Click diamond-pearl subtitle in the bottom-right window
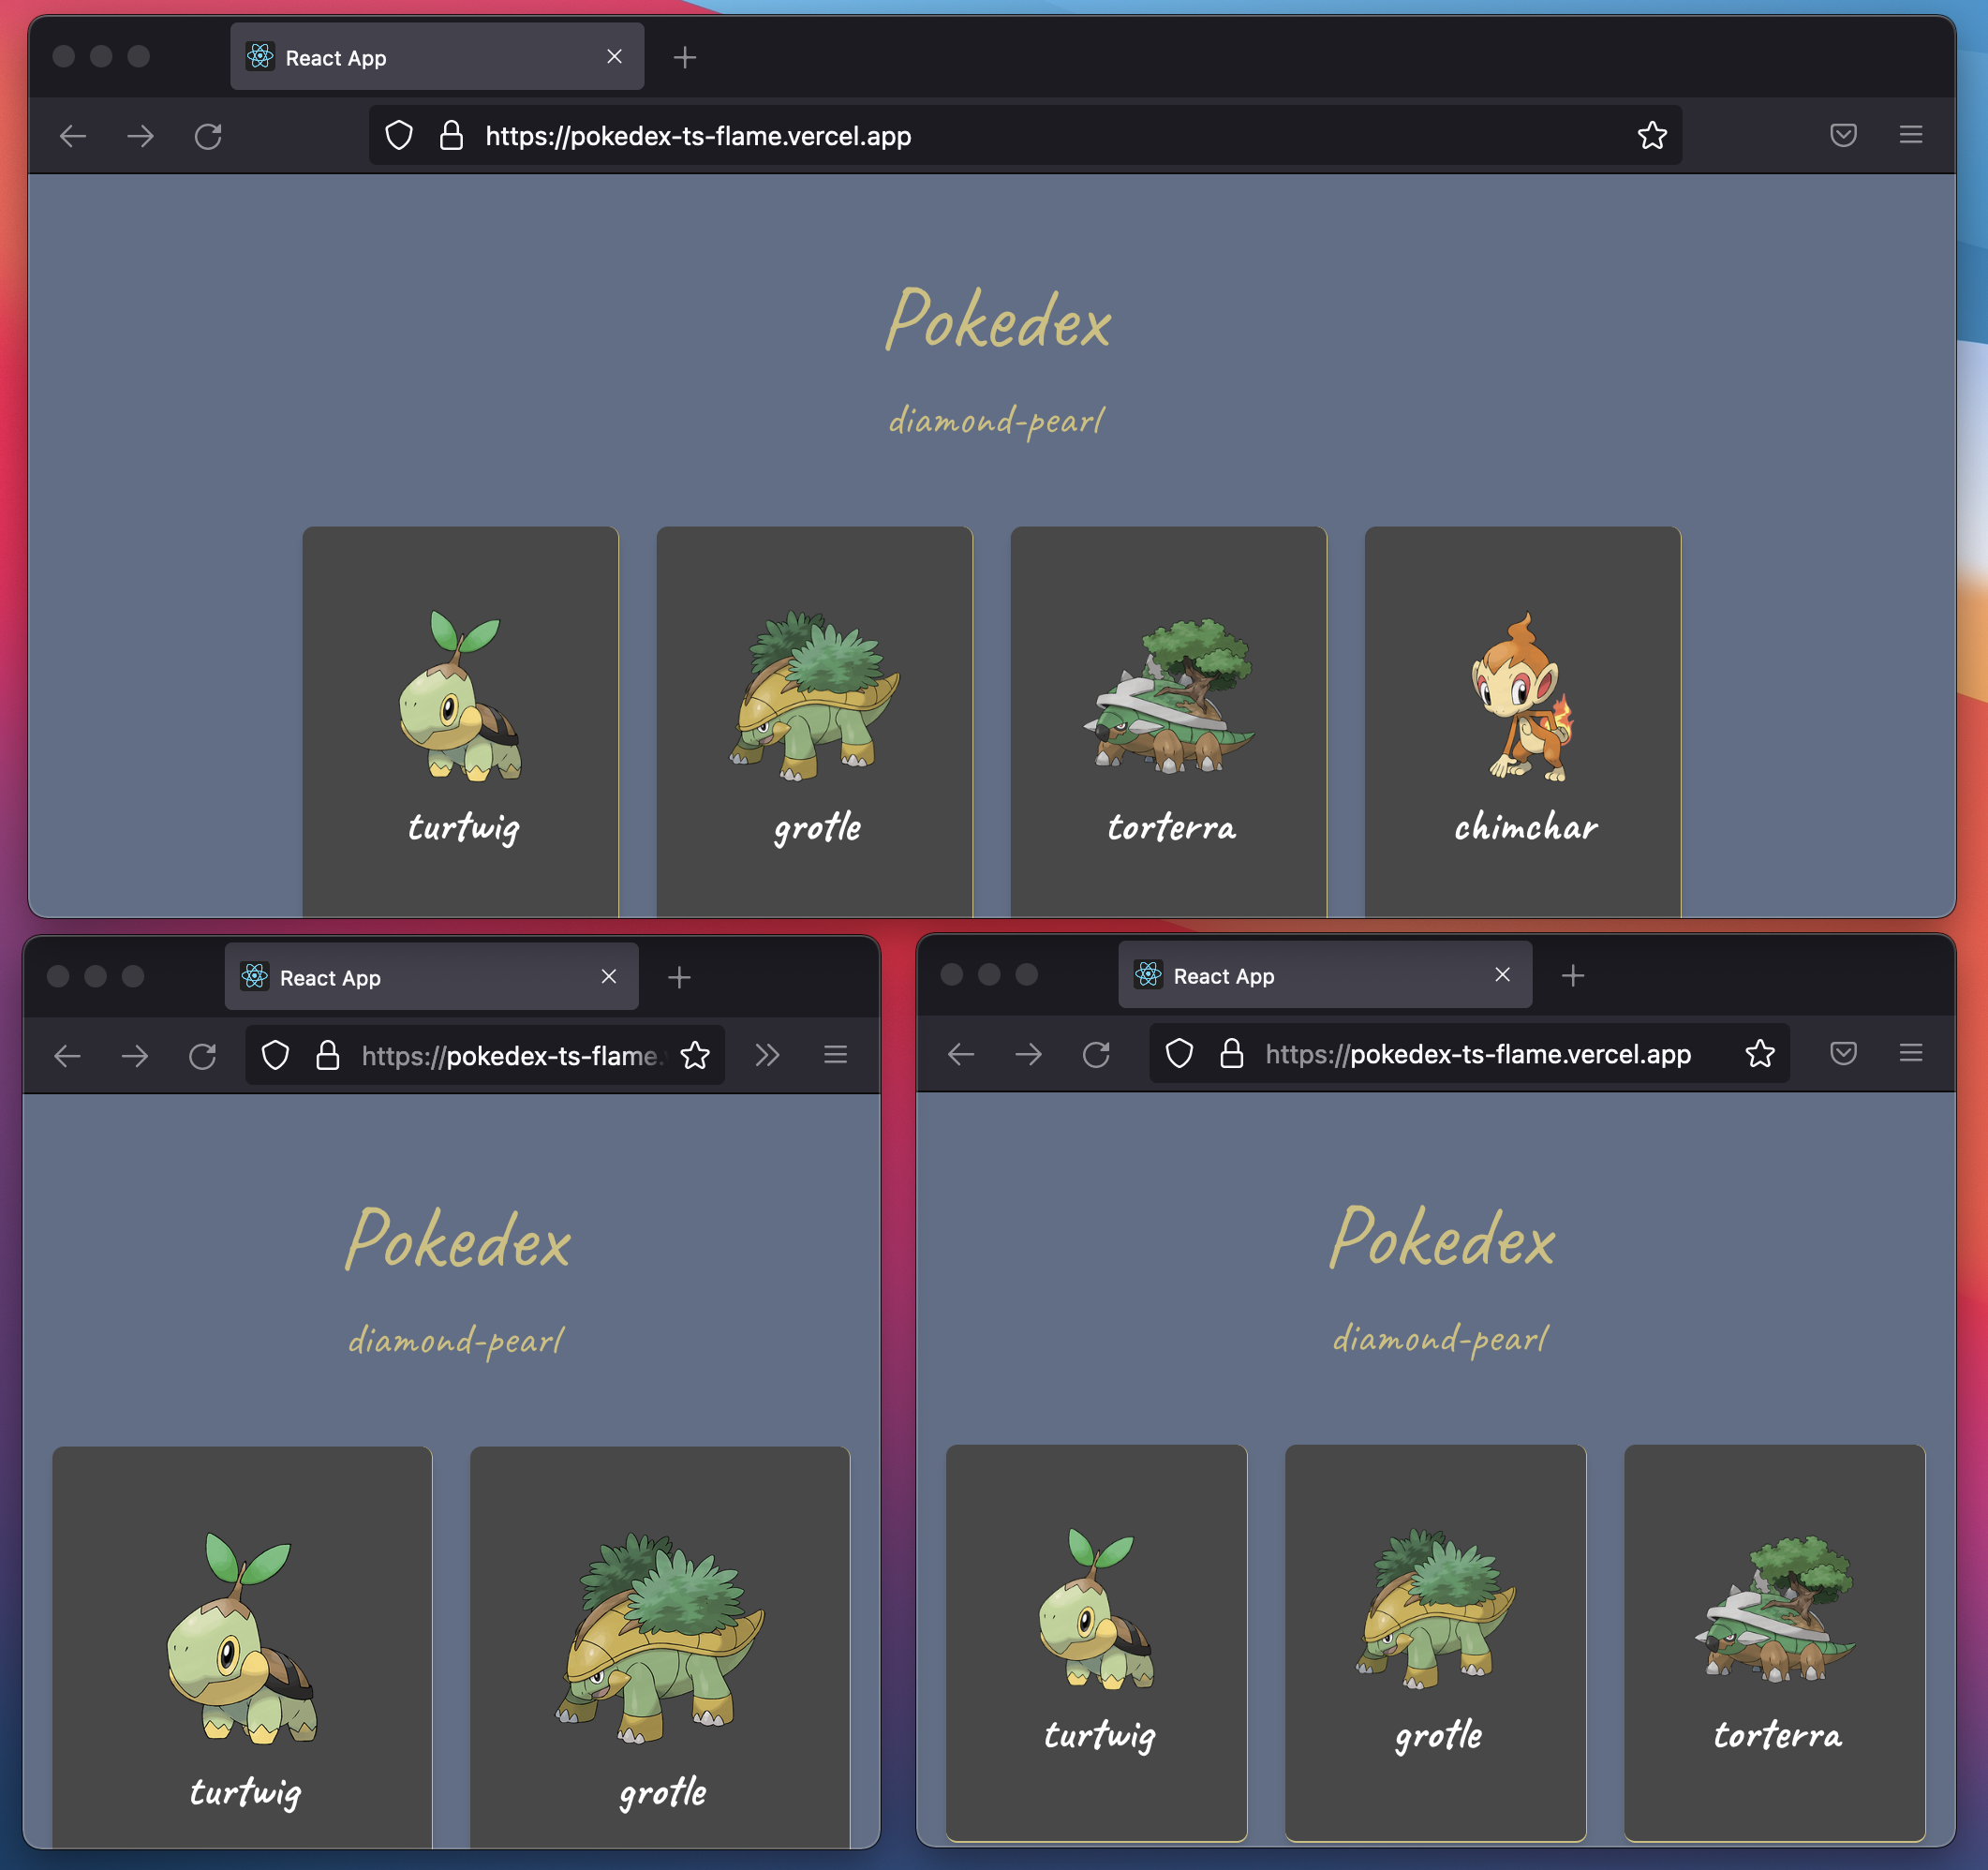This screenshot has height=1870, width=1988. pos(1440,1337)
